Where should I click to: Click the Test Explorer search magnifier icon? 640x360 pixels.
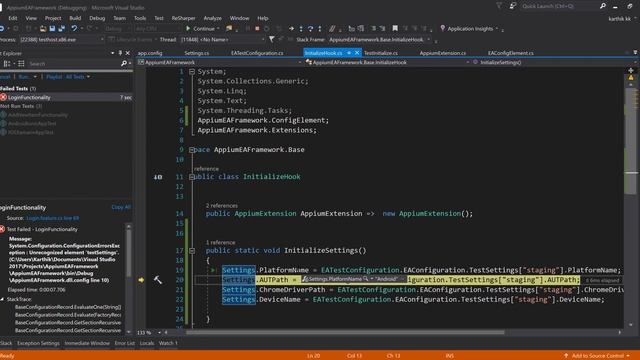124,64
